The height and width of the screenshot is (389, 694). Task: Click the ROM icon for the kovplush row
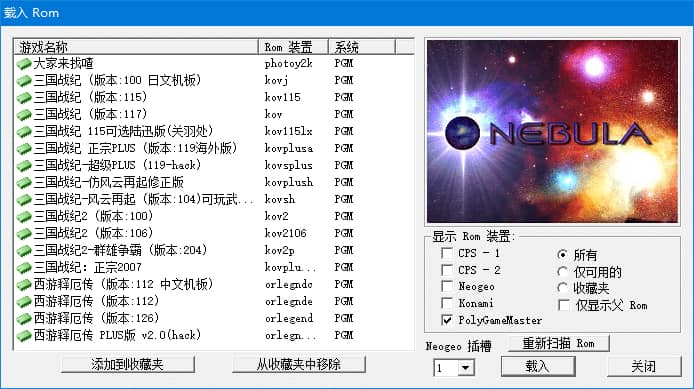point(24,183)
